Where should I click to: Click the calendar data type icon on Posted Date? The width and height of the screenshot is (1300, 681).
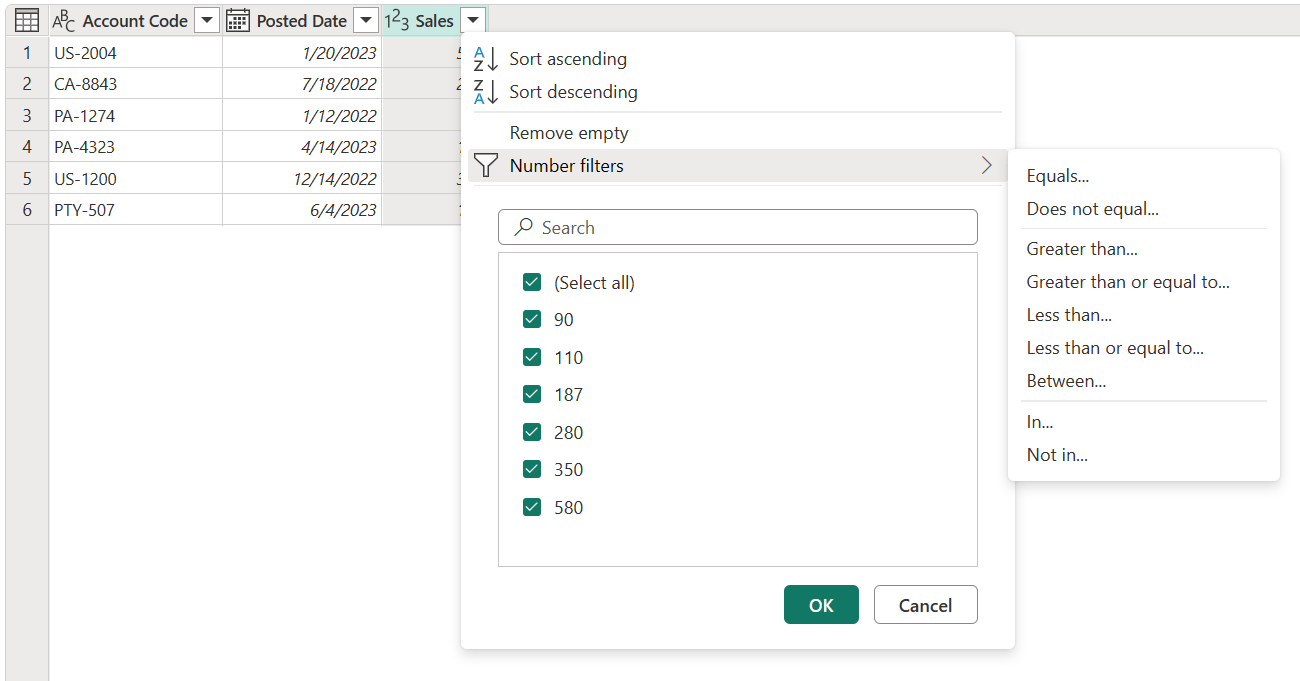click(237, 20)
